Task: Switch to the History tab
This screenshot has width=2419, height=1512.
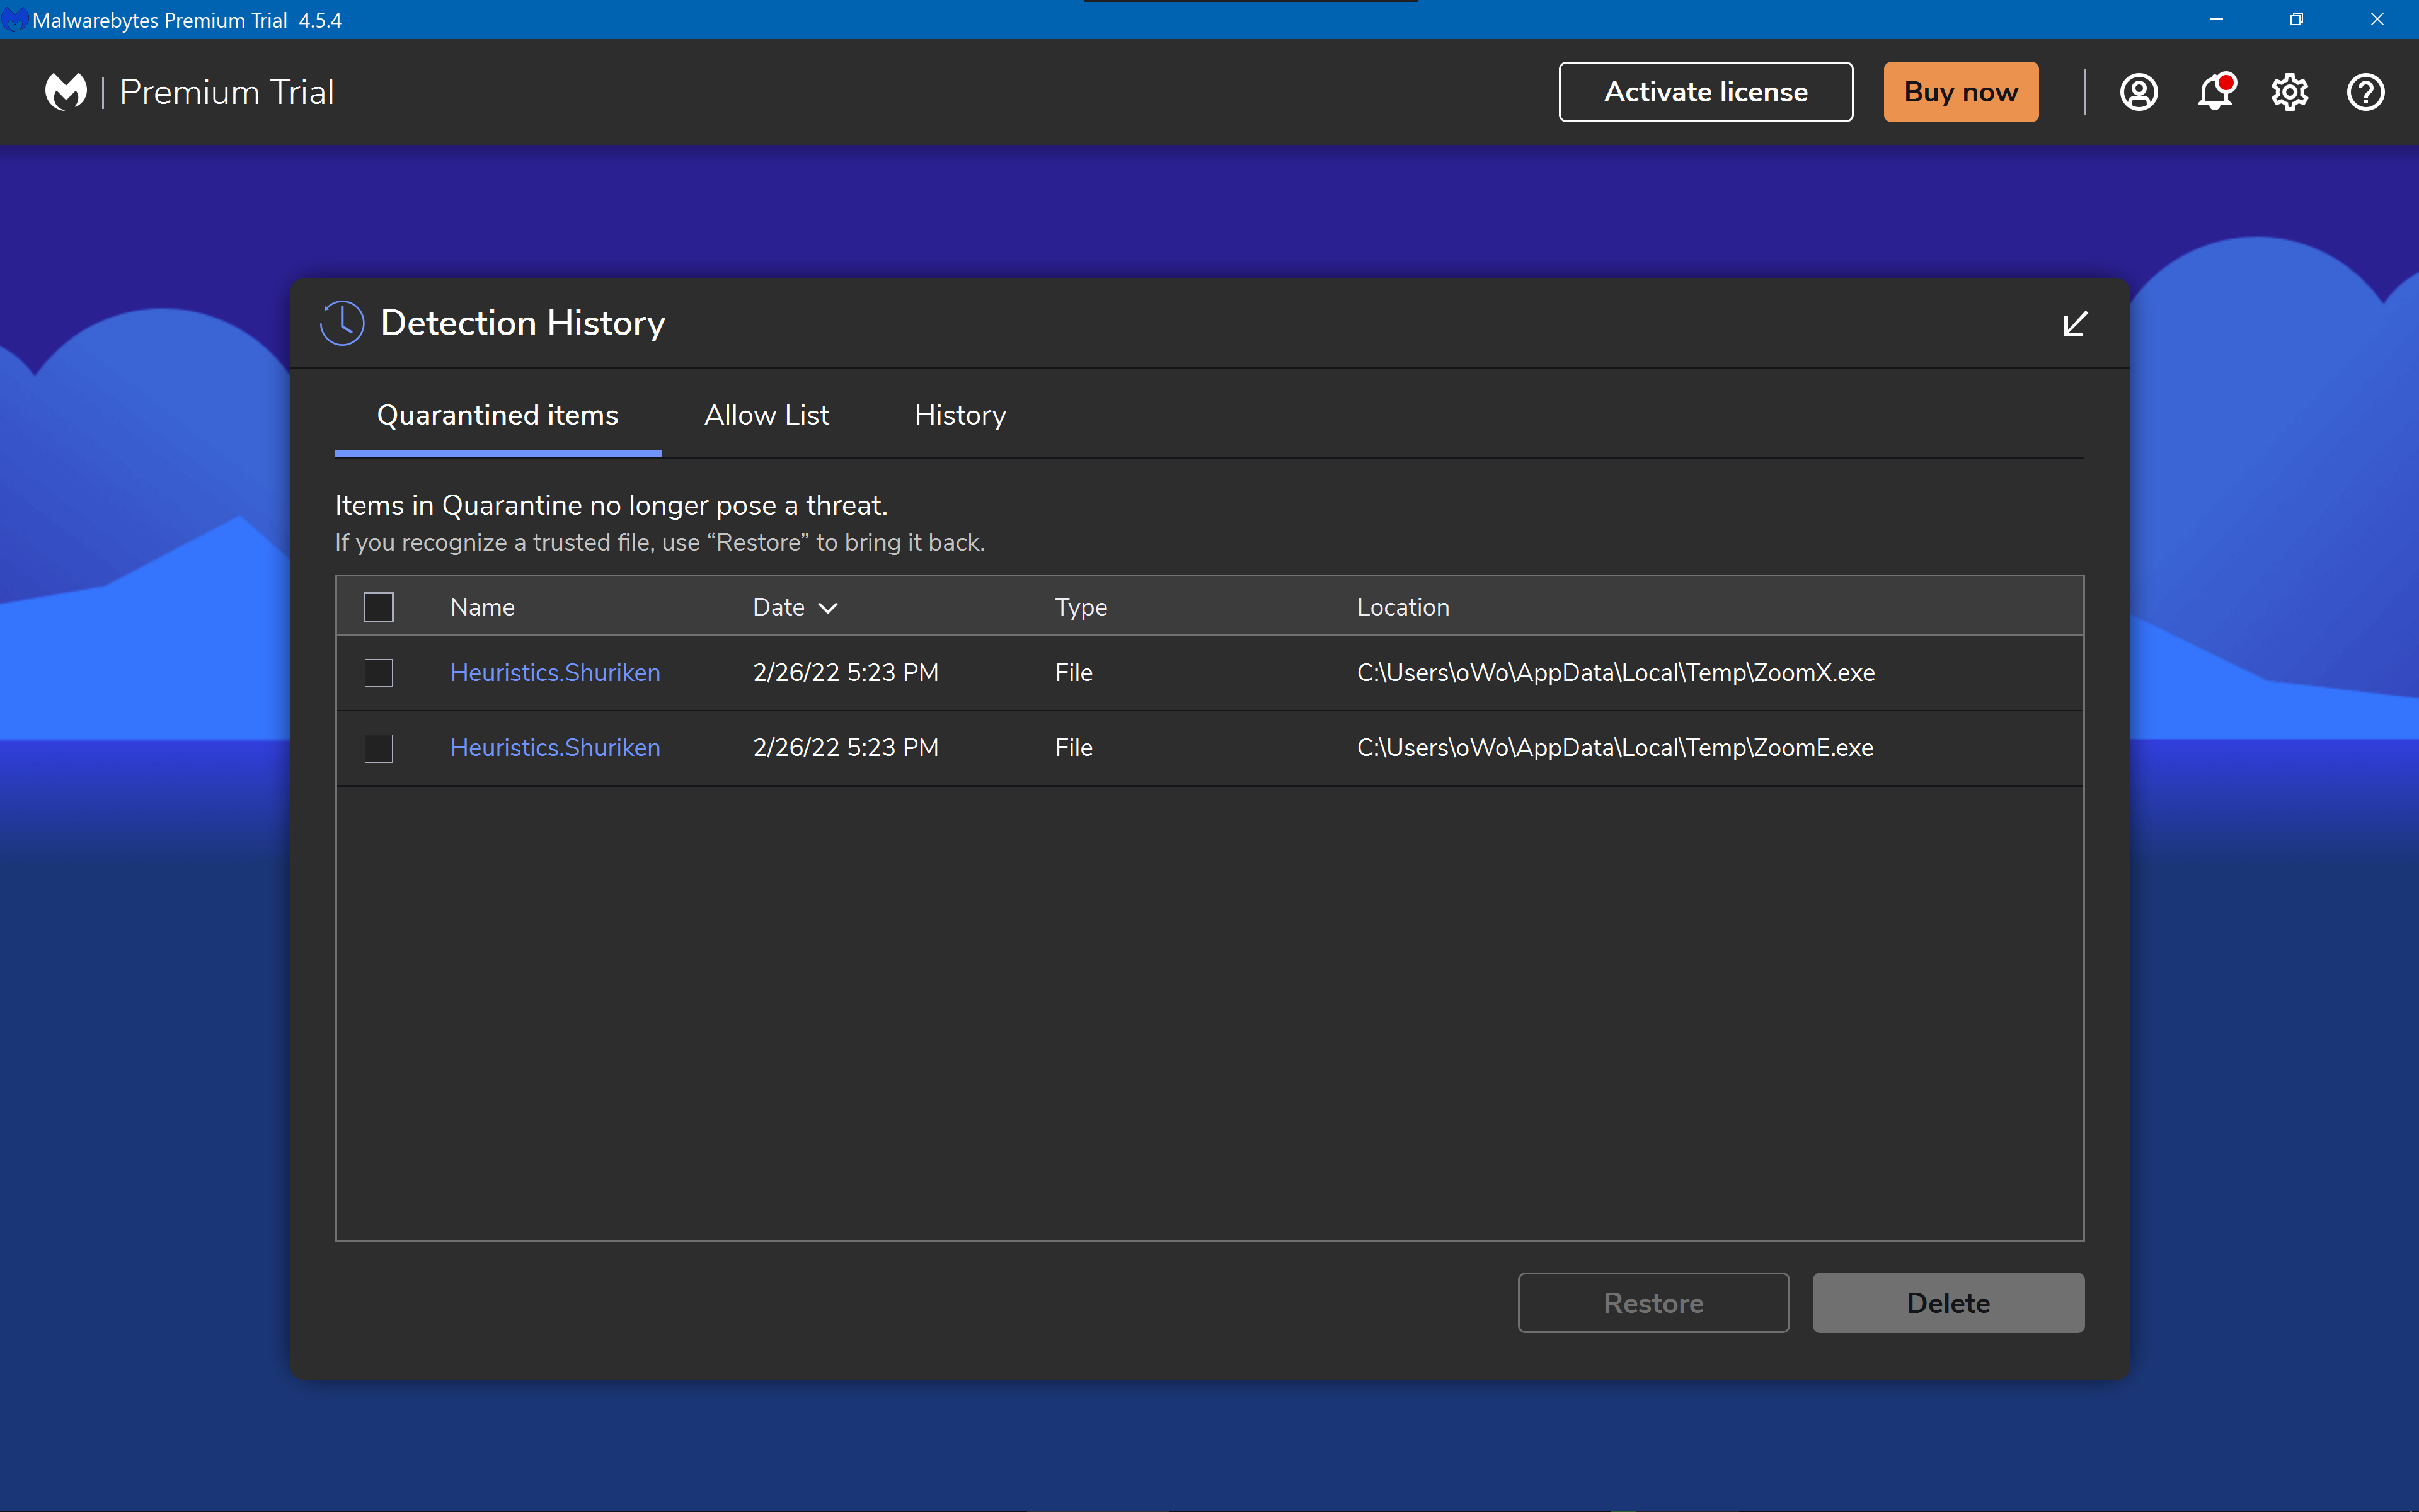Action: pos(960,415)
